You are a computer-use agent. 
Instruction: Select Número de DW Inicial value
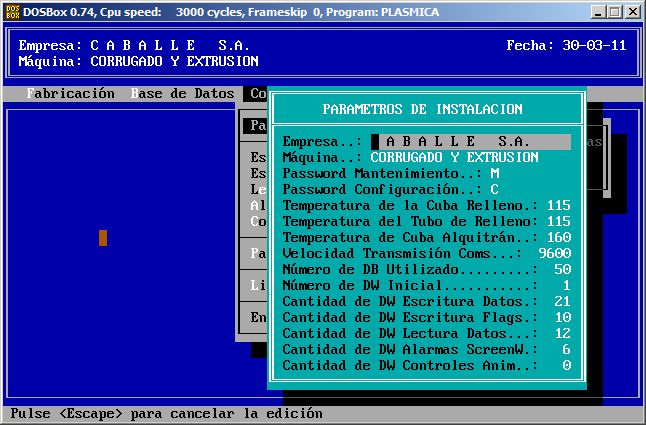click(566, 286)
